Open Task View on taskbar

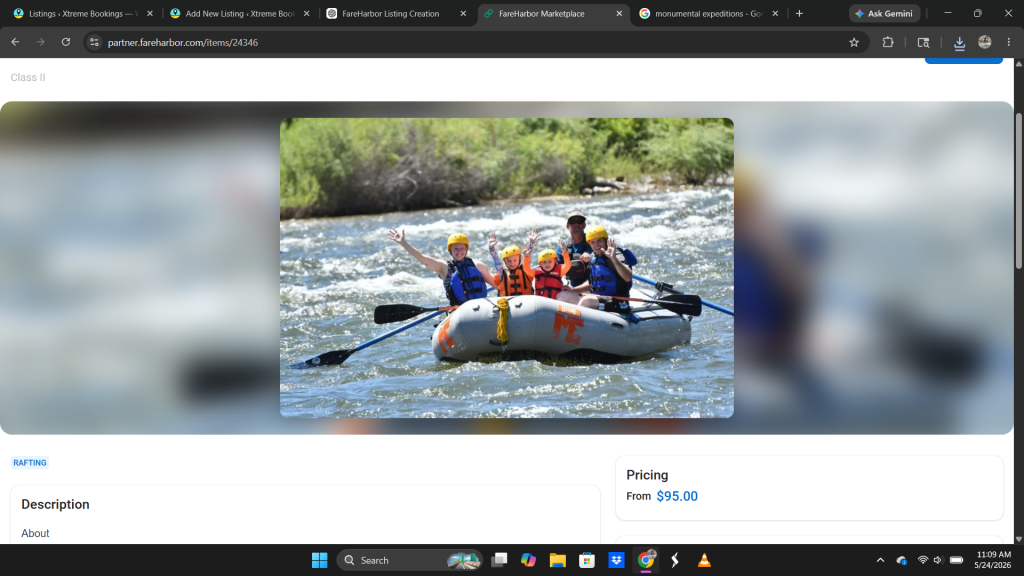(500, 560)
